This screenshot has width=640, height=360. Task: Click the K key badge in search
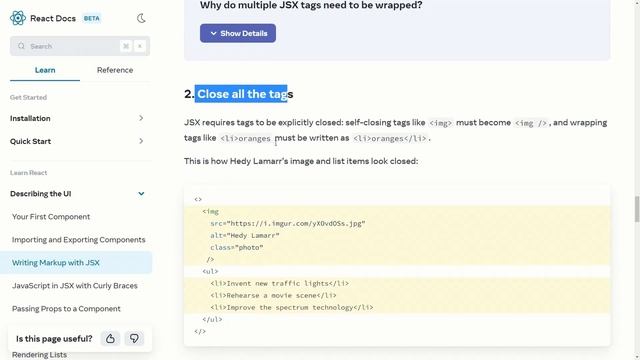[140, 46]
